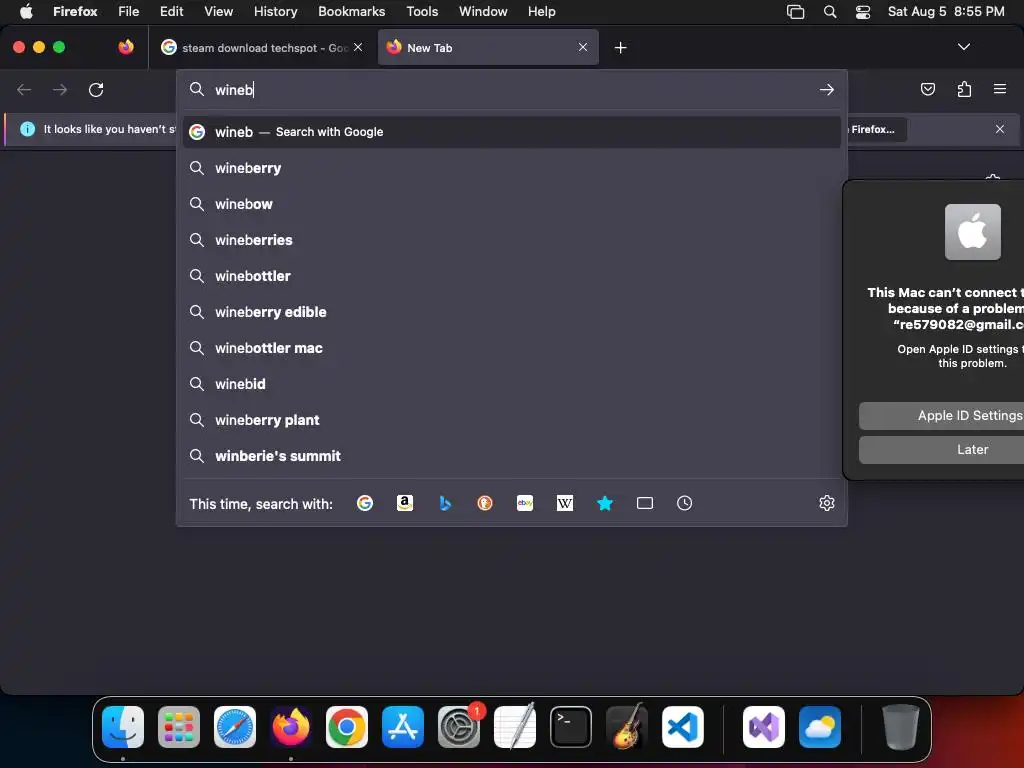Open the Apple menu
Image resolution: width=1024 pixels, height=768 pixels.
(x=26, y=11)
